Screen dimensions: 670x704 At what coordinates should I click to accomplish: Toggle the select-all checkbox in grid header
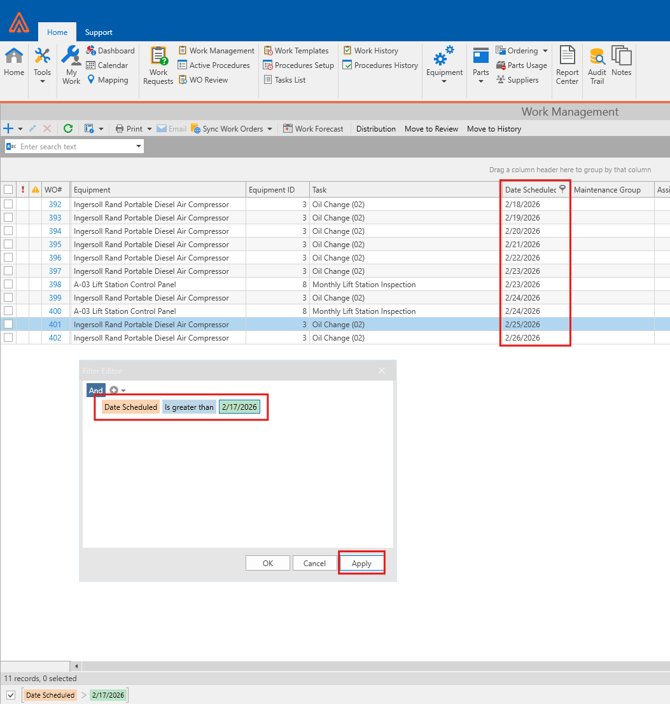[8, 189]
